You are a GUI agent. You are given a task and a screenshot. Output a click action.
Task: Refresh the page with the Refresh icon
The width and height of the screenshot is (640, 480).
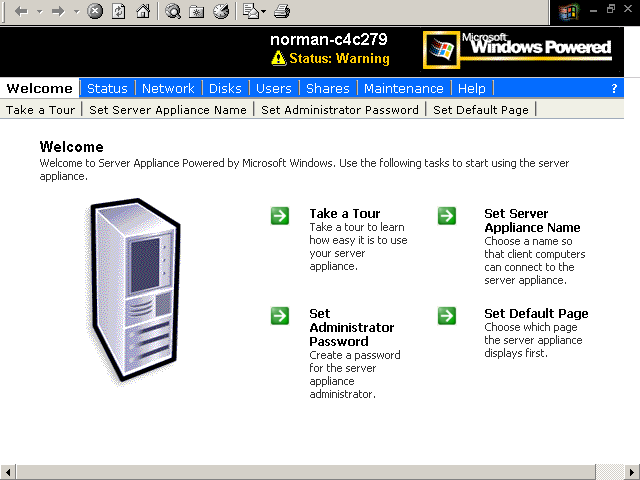[x=119, y=12]
